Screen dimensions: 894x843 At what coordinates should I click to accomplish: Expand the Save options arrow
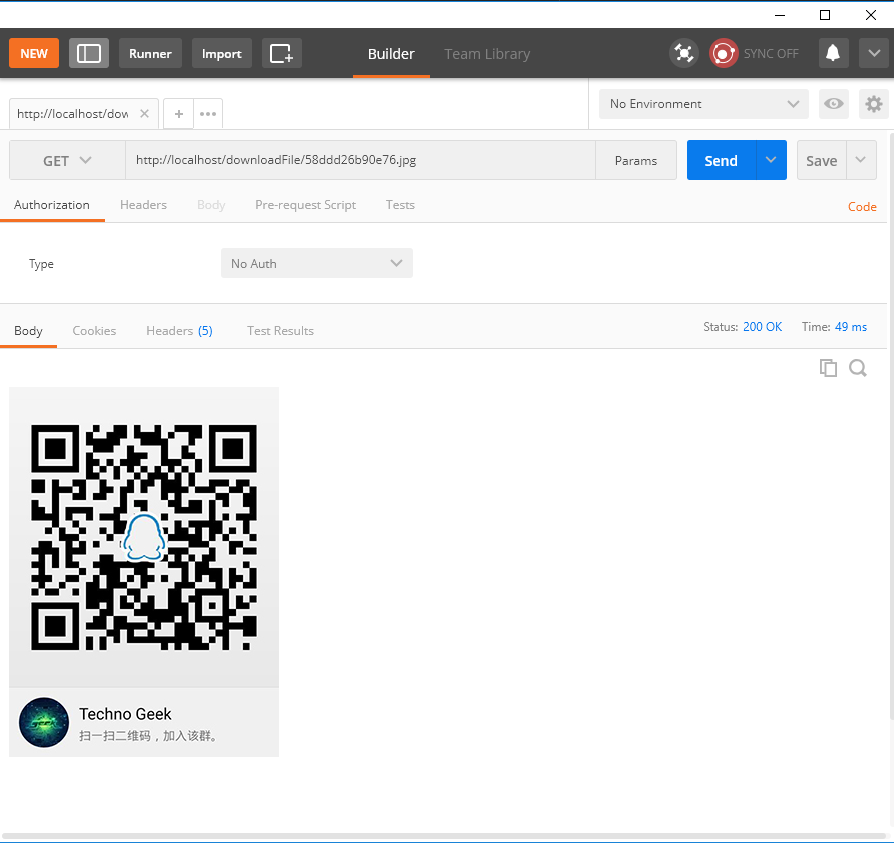point(861,160)
